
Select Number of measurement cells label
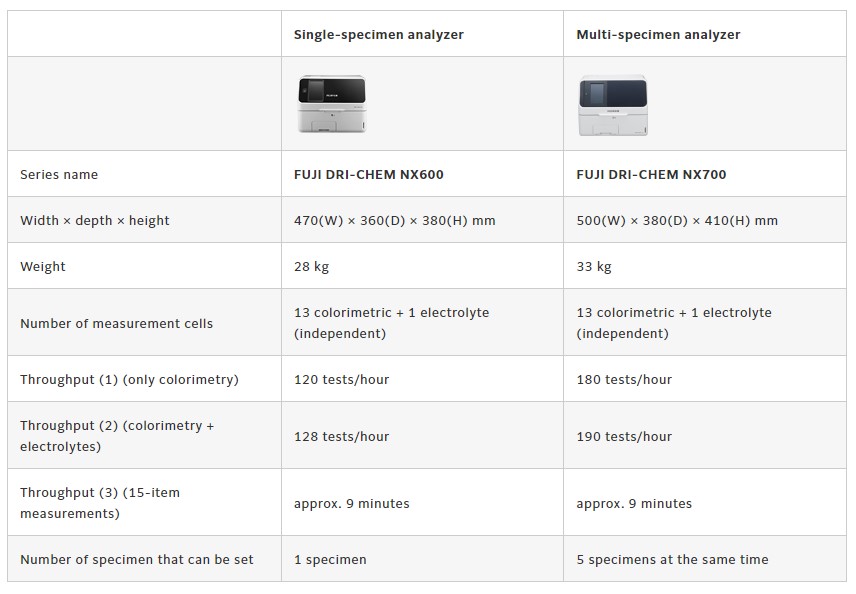pyautogui.click(x=116, y=324)
